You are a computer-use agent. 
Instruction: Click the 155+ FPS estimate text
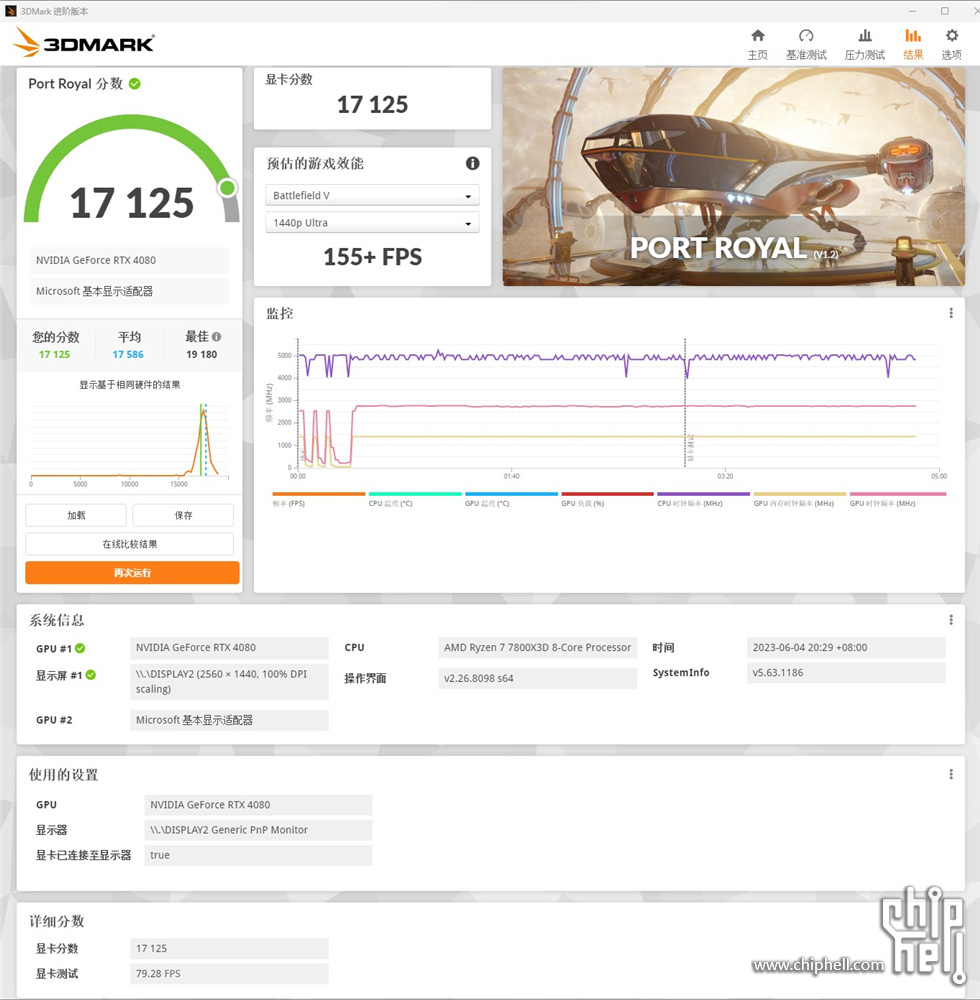pyautogui.click(x=372, y=257)
